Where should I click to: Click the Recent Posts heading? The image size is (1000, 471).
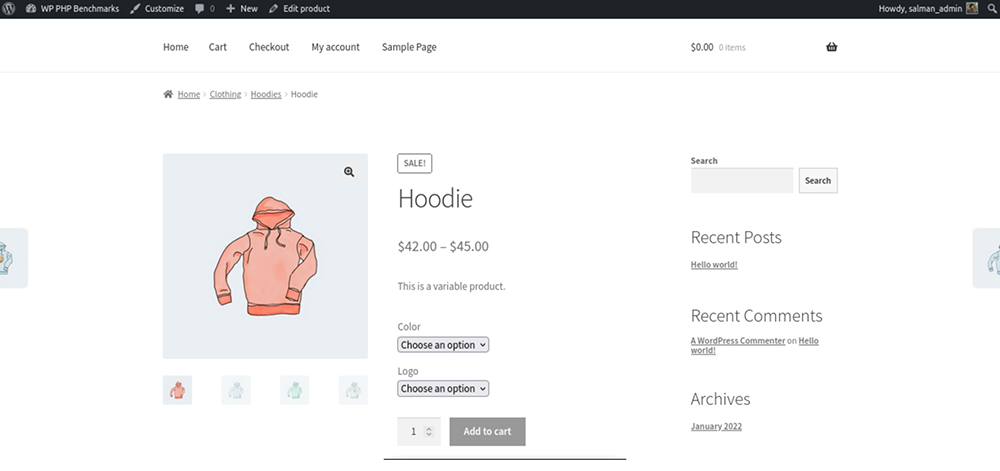(x=736, y=237)
